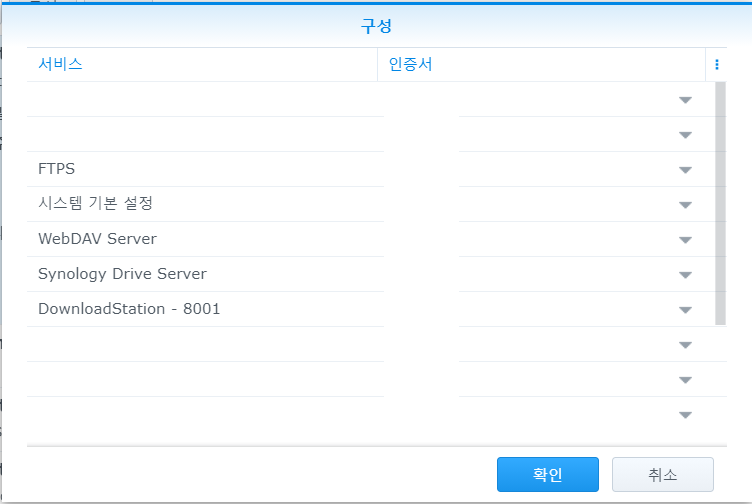Screen dimensions: 752x504
Task: Click the 취소 button
Action: pos(662,474)
